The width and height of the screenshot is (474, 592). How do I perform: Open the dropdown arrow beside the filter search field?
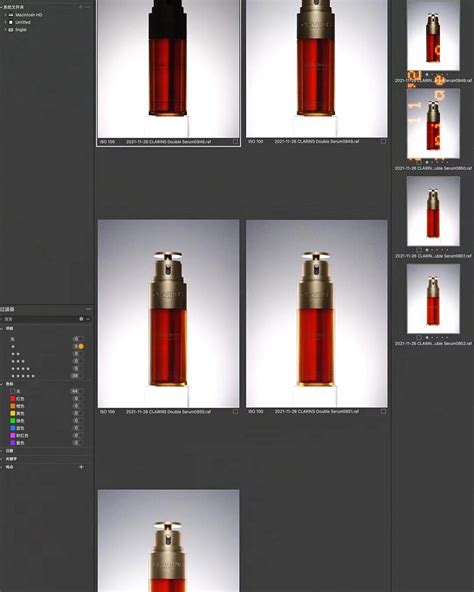88,319
